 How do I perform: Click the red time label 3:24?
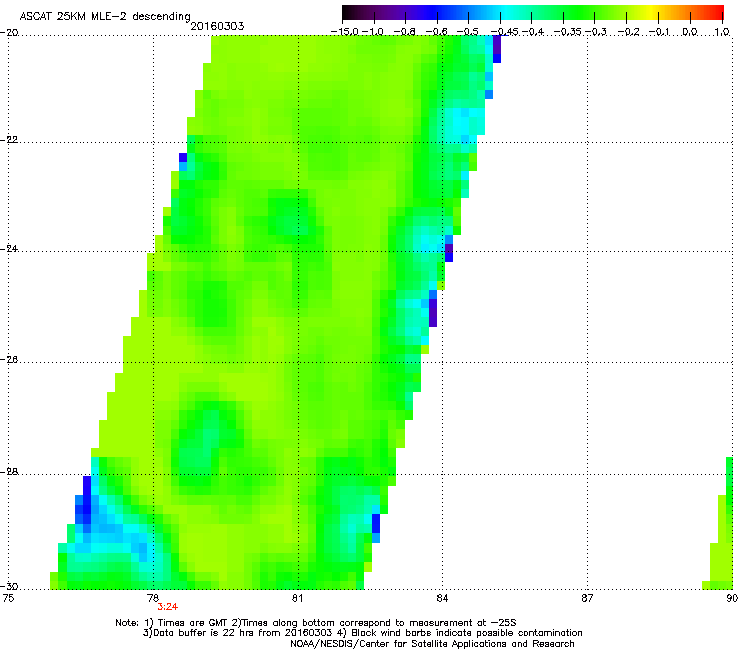[168, 607]
